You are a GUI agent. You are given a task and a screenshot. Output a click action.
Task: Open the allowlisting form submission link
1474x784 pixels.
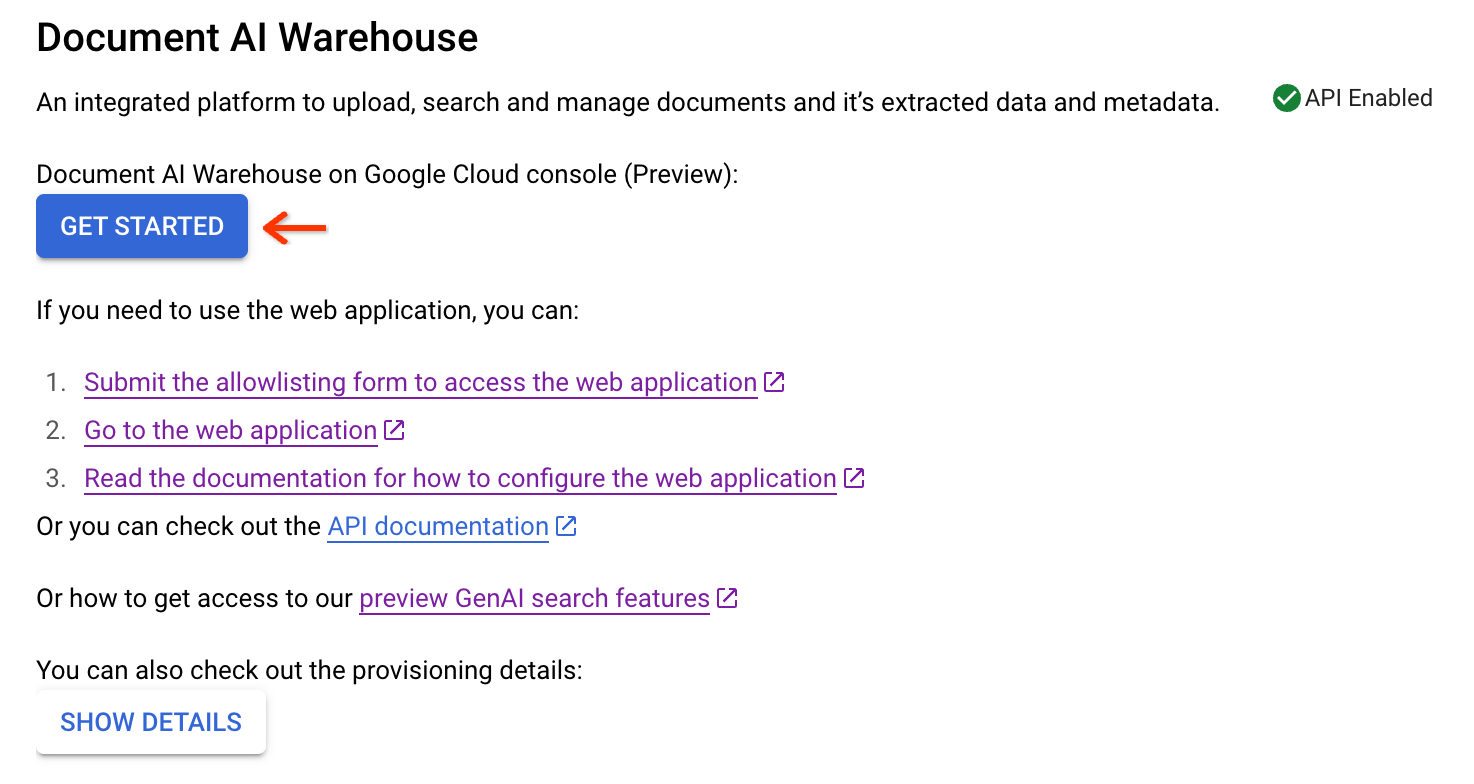click(420, 383)
